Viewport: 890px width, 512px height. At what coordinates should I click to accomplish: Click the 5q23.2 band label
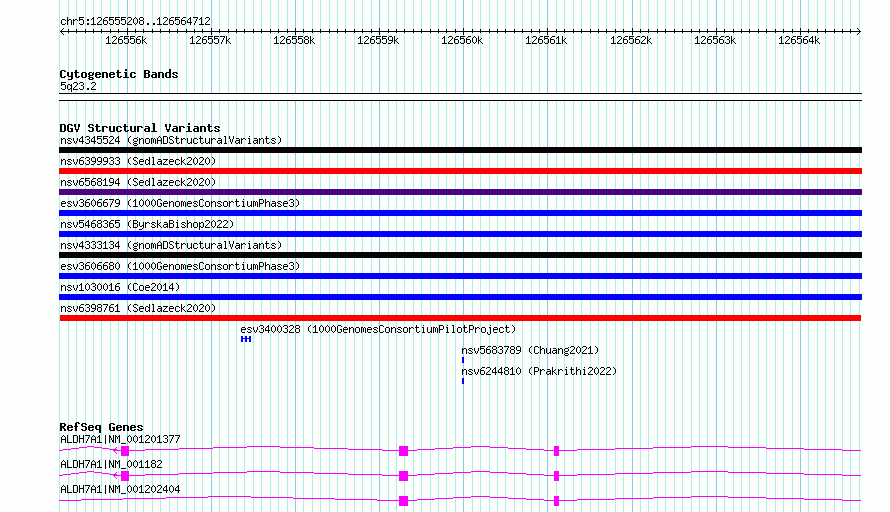pyautogui.click(x=78, y=87)
